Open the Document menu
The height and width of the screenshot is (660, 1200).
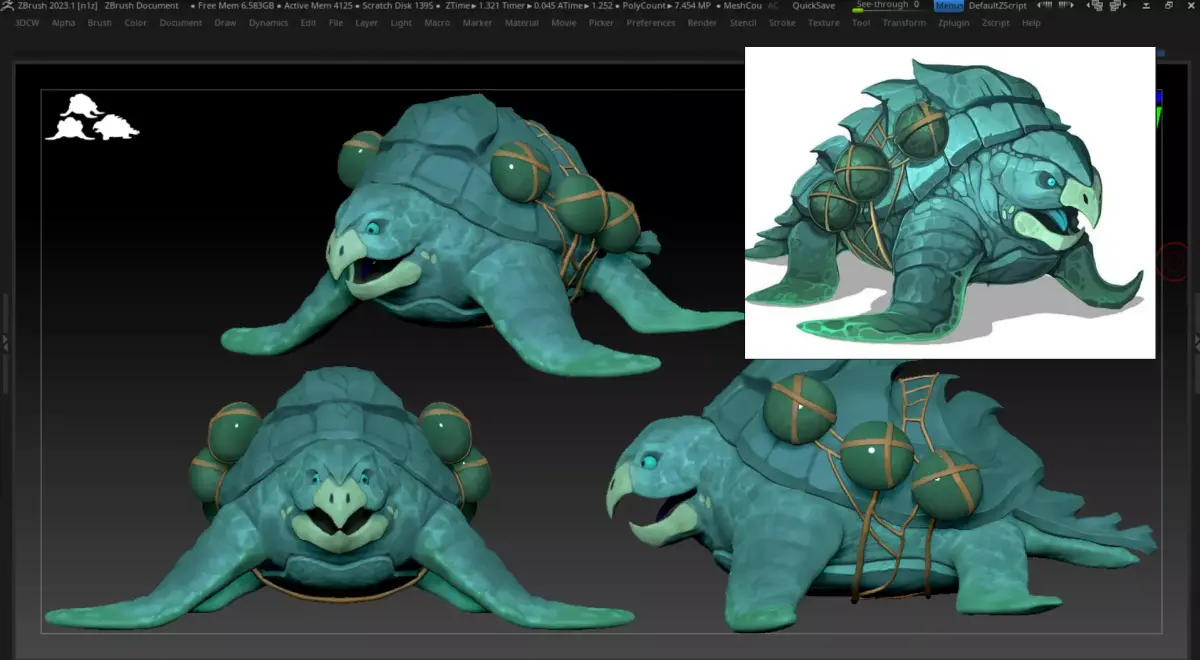[x=180, y=23]
